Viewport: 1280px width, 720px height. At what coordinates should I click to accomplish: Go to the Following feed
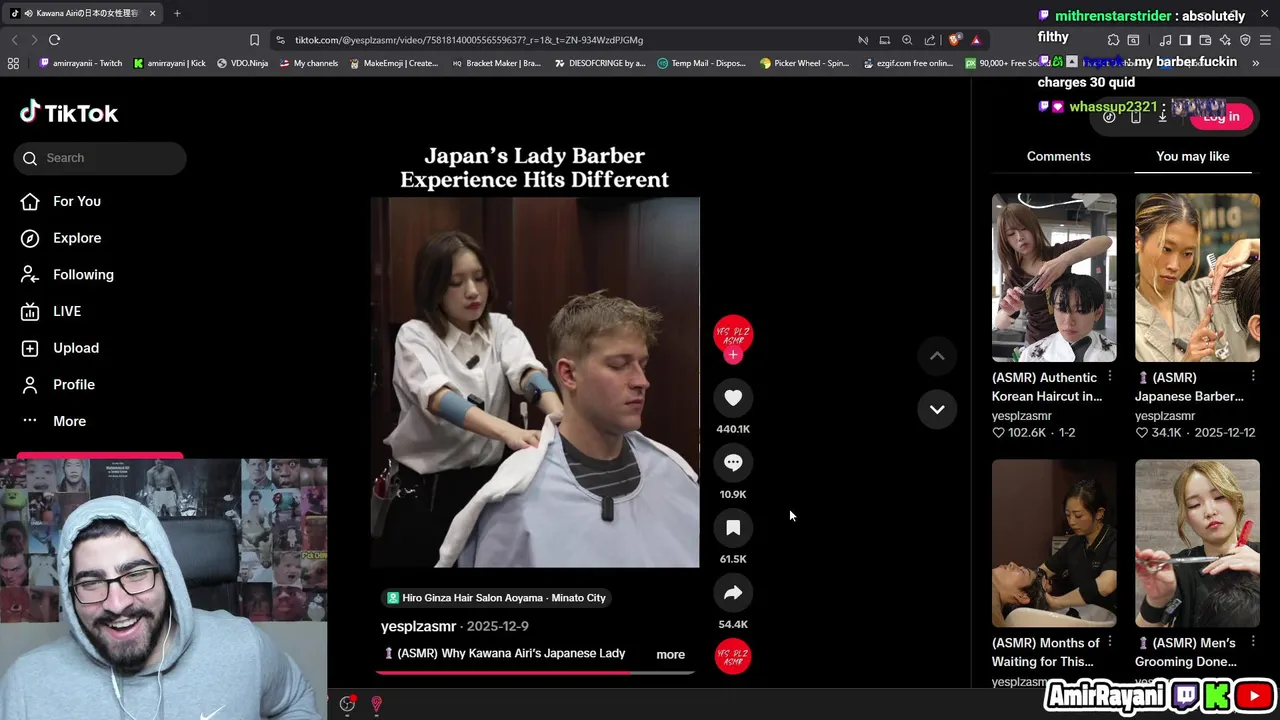point(67,275)
